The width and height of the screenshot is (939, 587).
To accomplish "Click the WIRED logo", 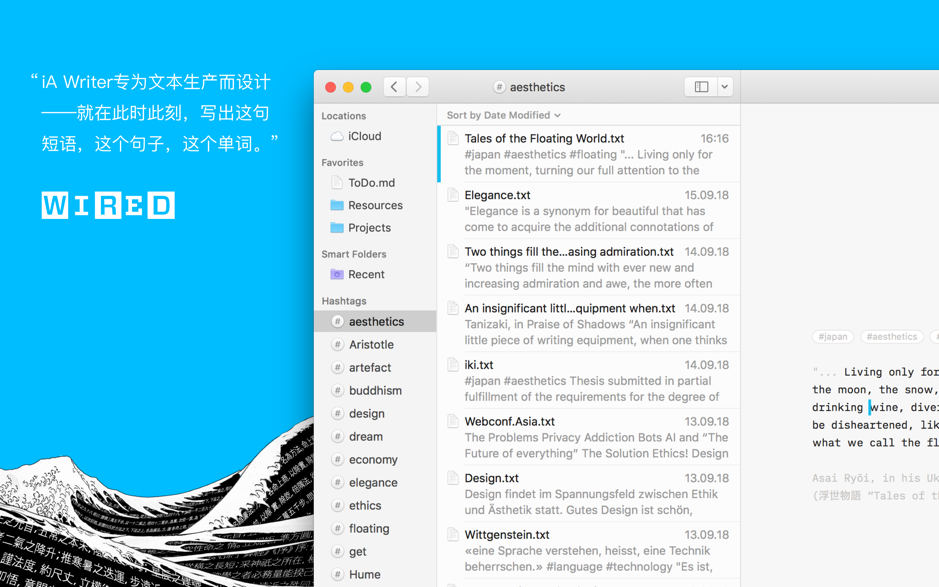I will pos(108,205).
